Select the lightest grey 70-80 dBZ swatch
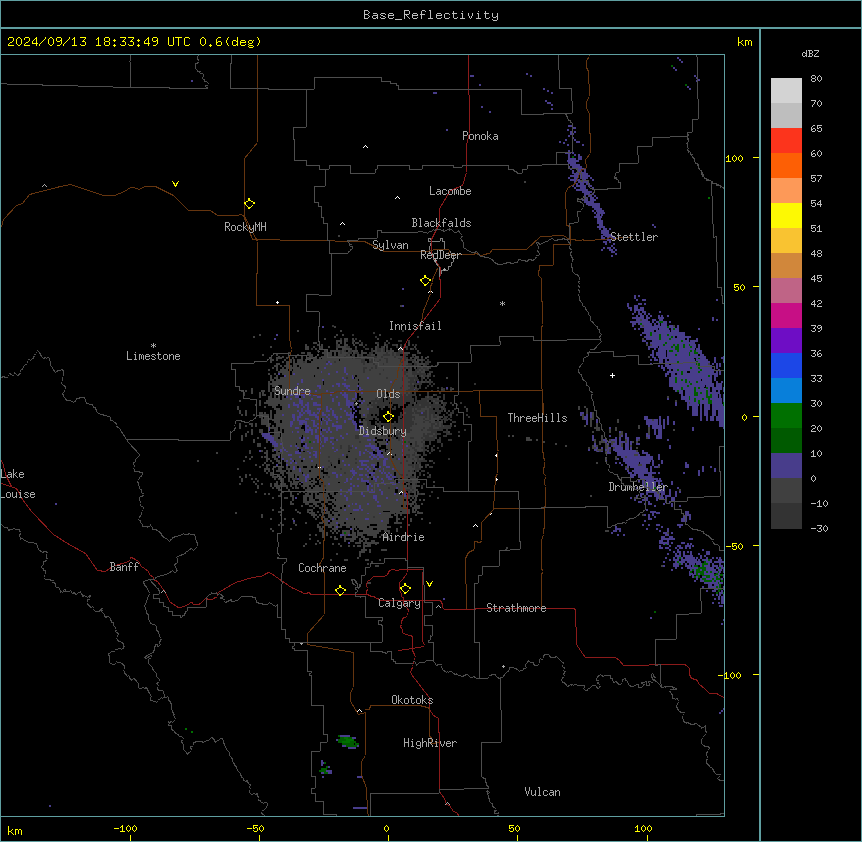This screenshot has width=862, height=842. (x=786, y=91)
